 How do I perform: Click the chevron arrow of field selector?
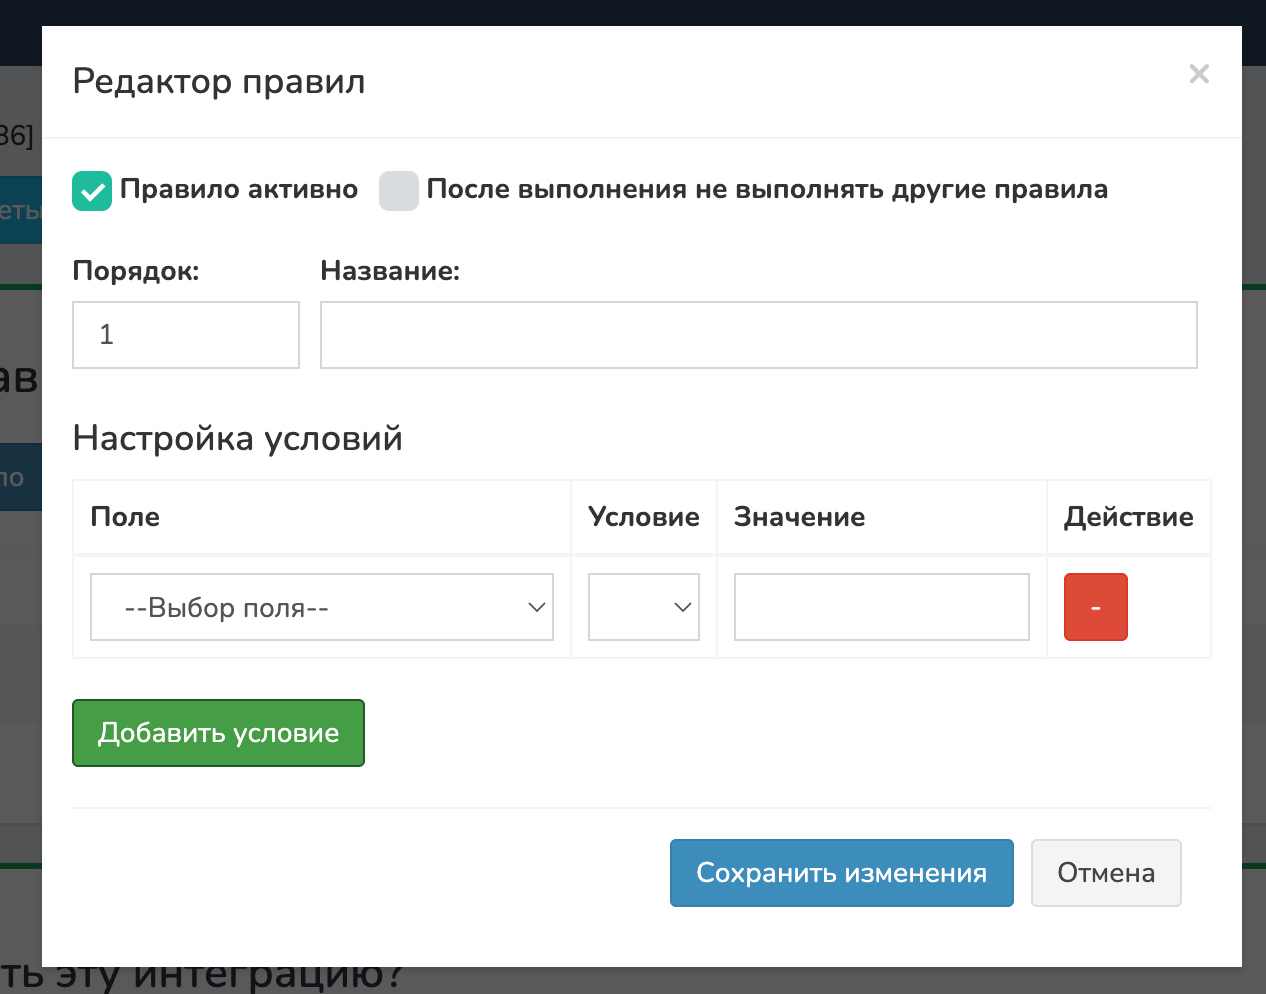click(537, 607)
